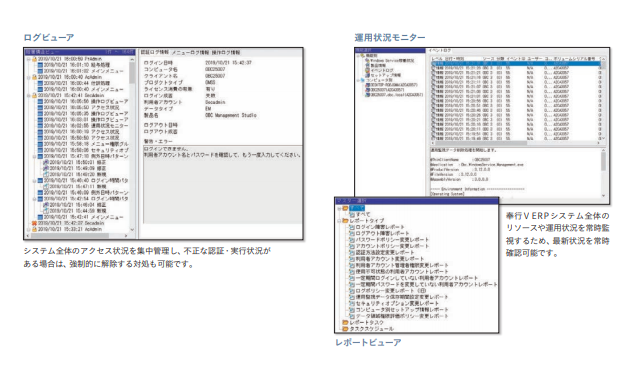Click the event list horizontal scrollbar

516,143
